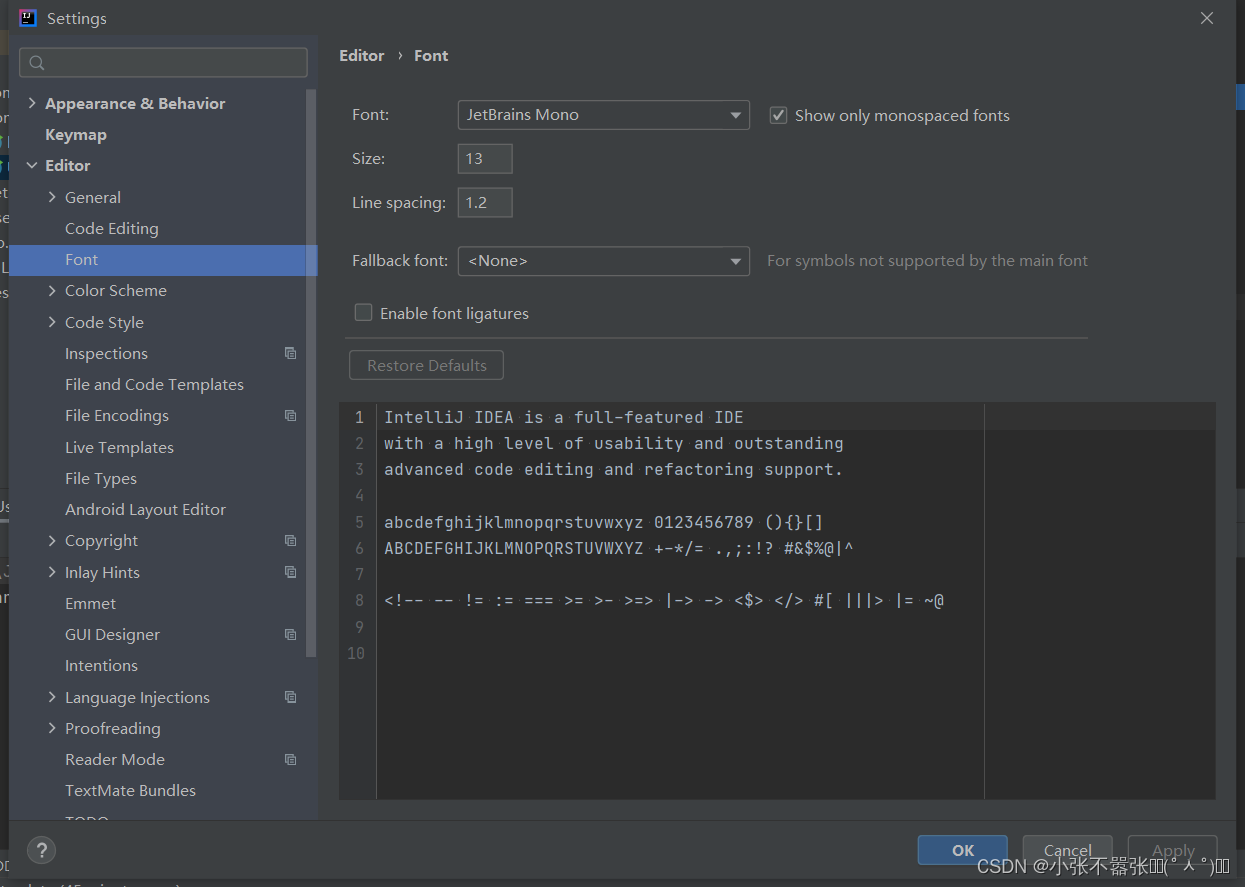The width and height of the screenshot is (1245, 887).
Task: Click the project-level icon beside Language Injections
Action: tap(290, 697)
